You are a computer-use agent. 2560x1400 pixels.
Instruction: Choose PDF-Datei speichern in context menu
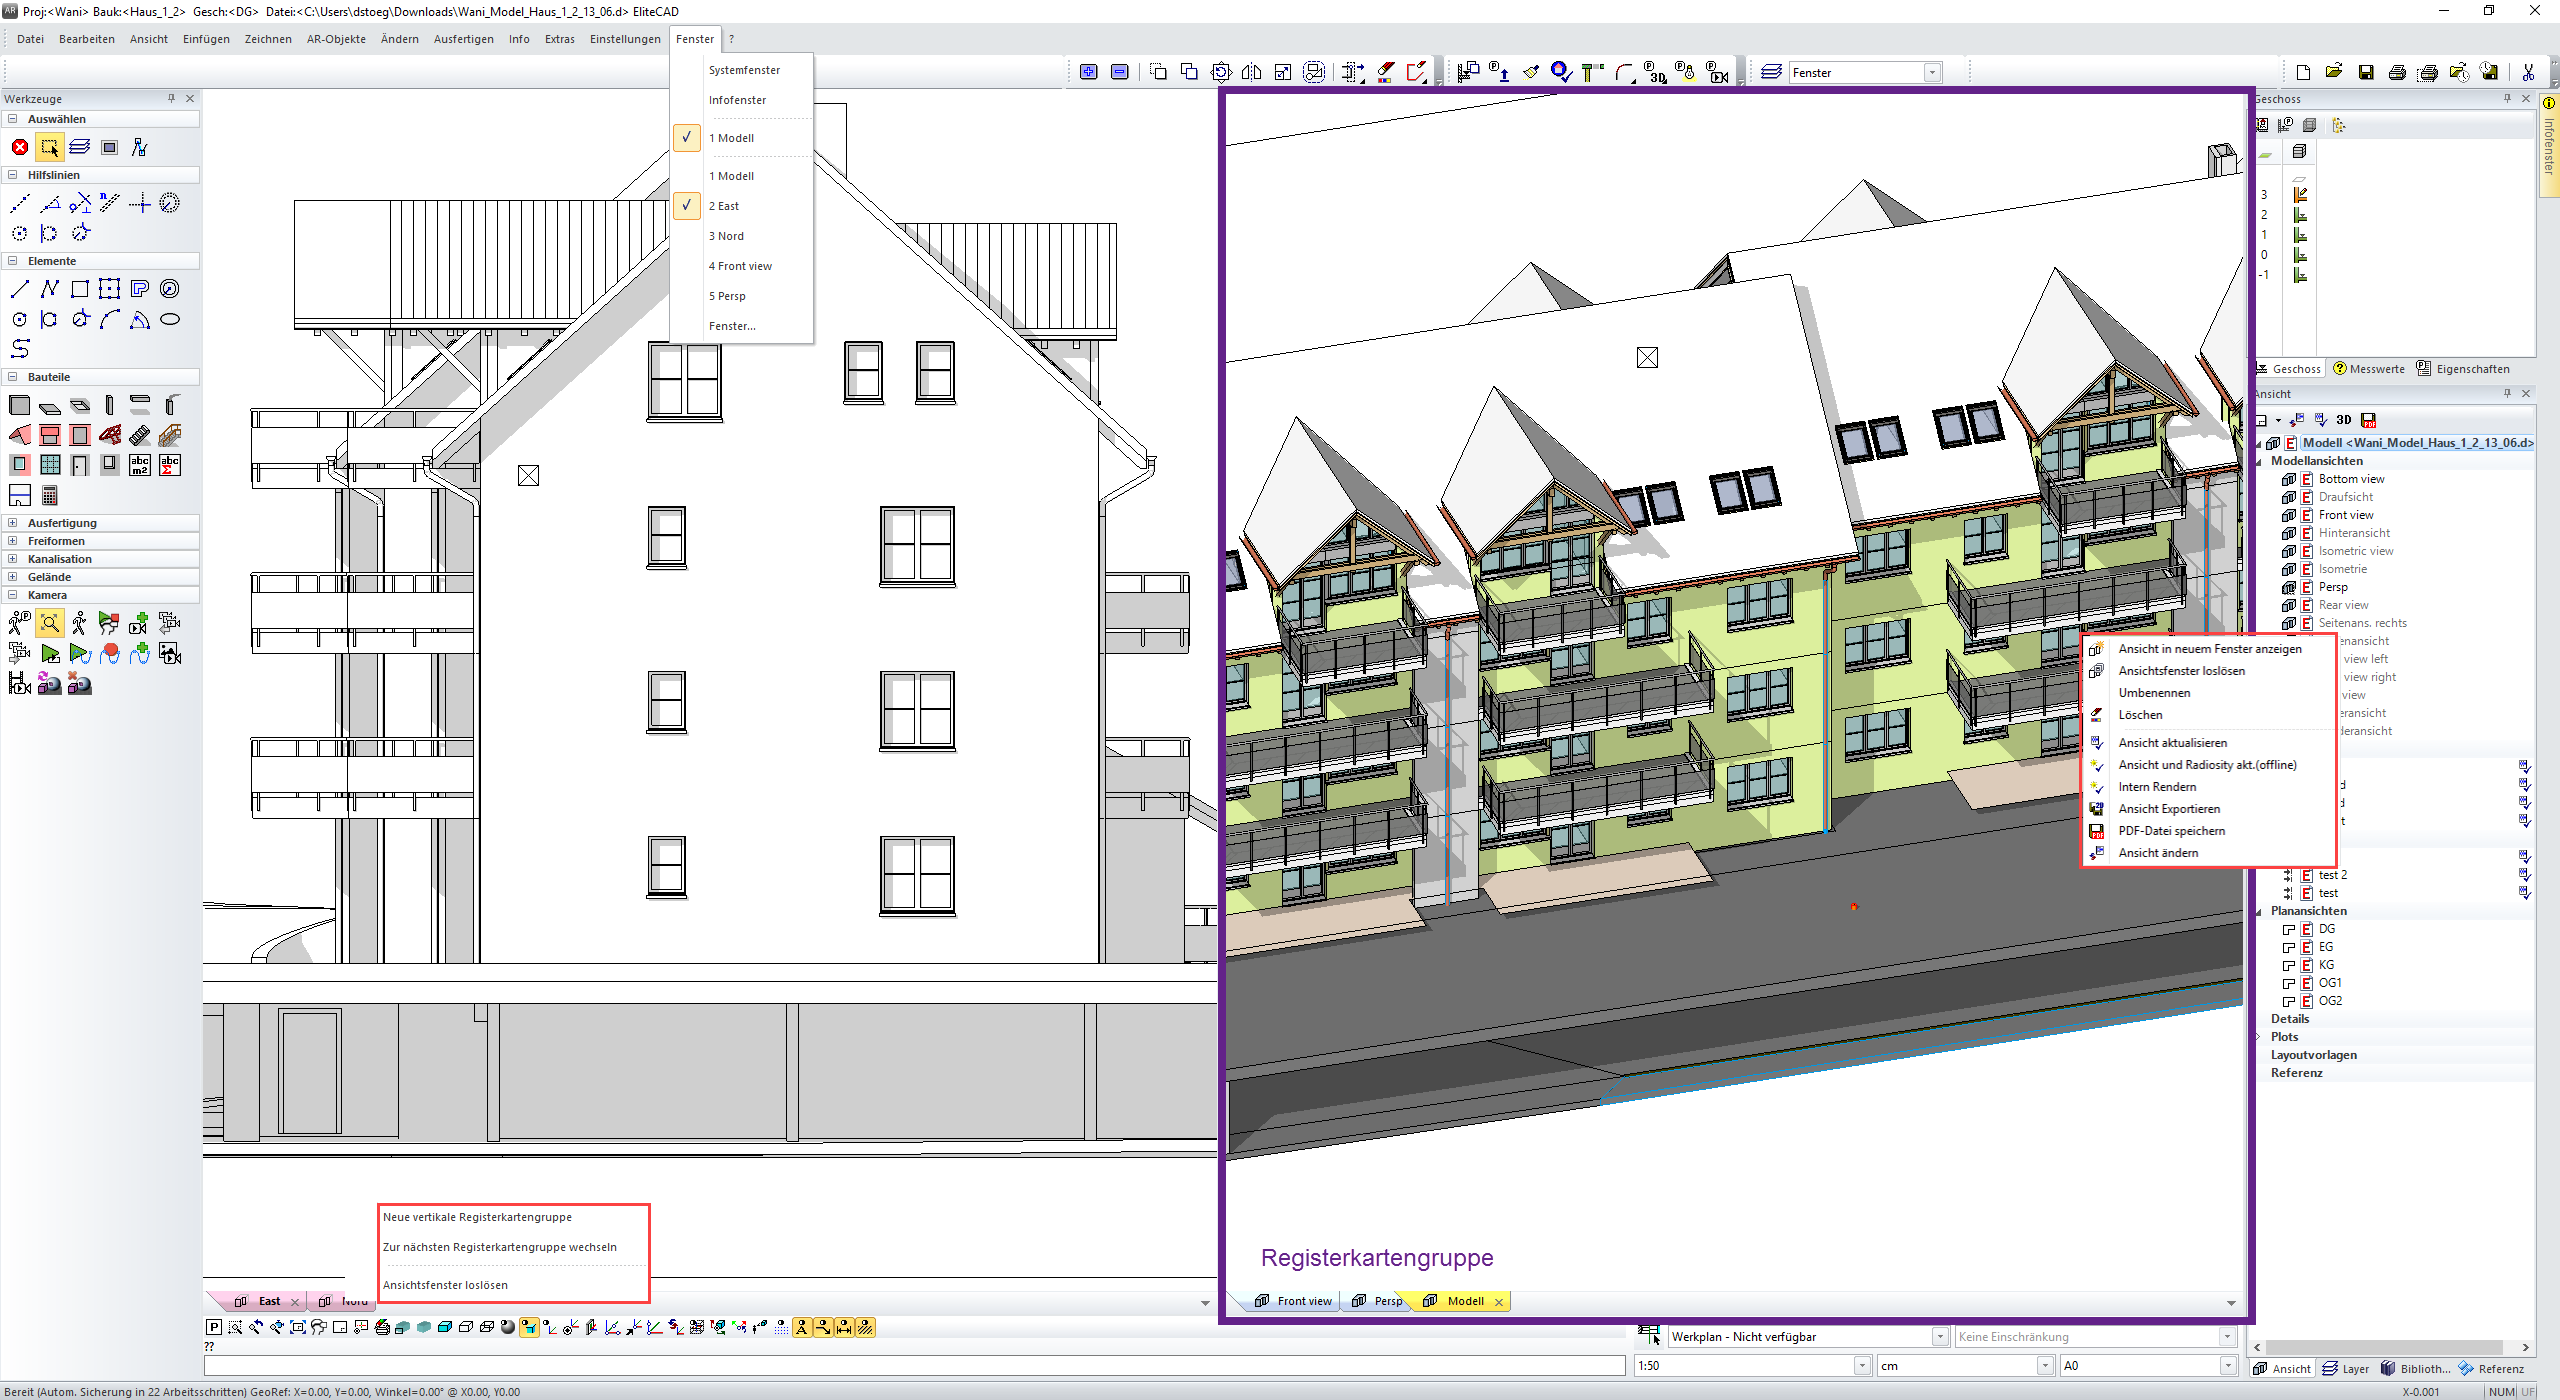coord(2171,831)
